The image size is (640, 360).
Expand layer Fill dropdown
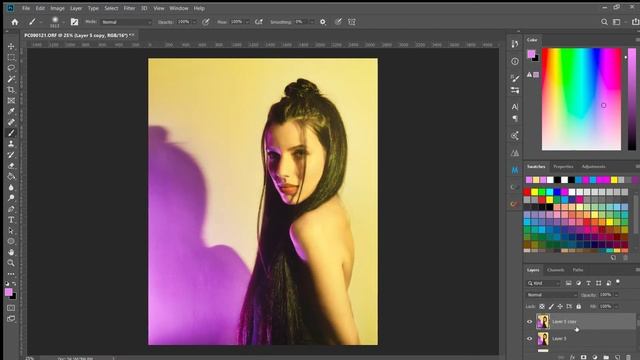click(616, 307)
